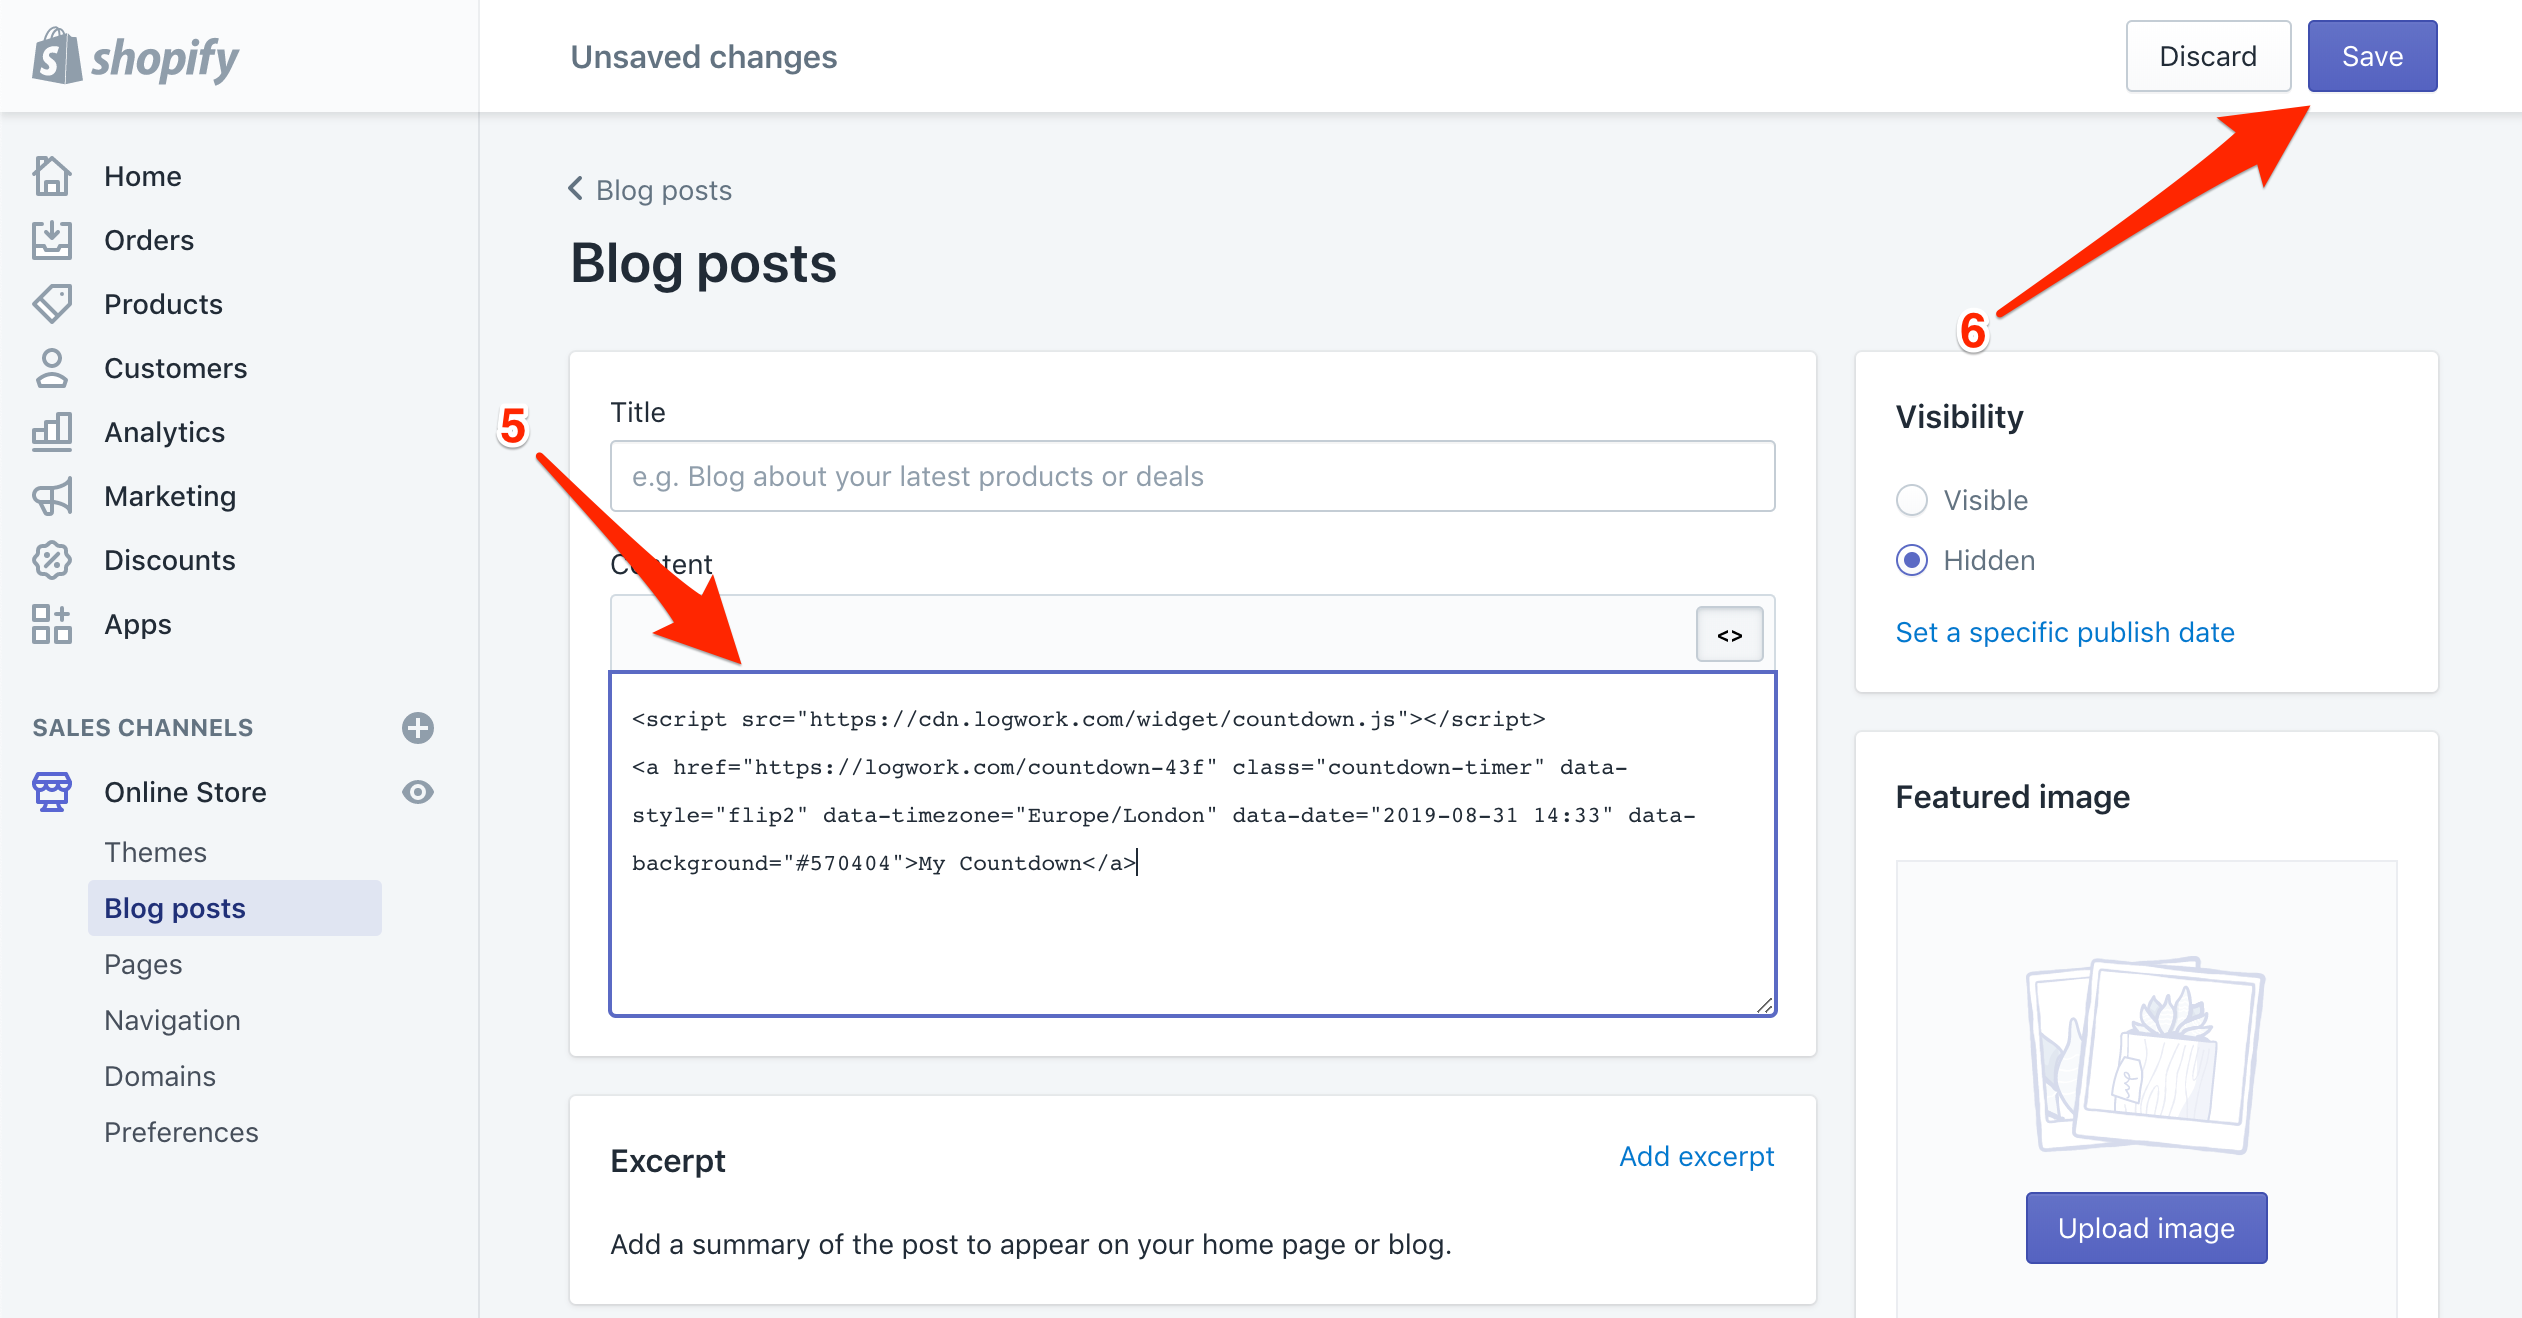This screenshot has height=1318, width=2522.
Task: Click the Save button
Action: [2374, 57]
